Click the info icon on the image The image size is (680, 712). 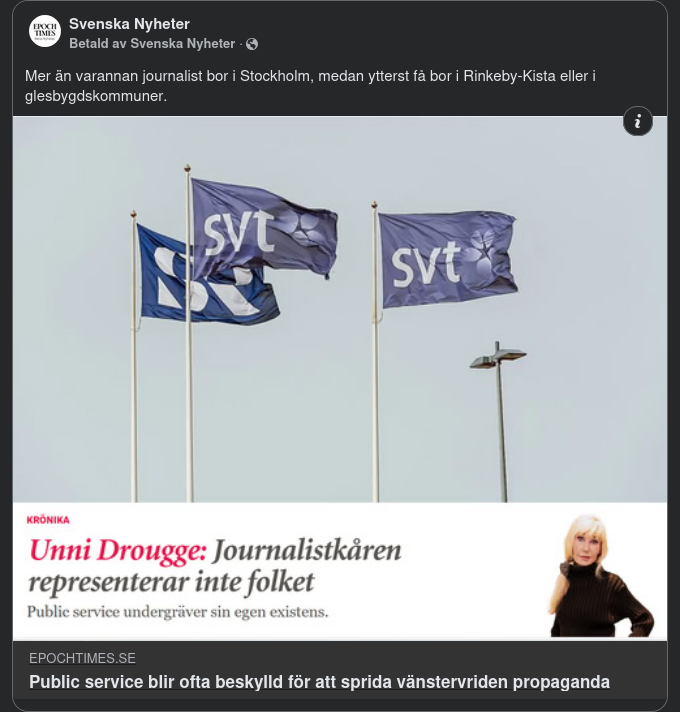(637, 121)
